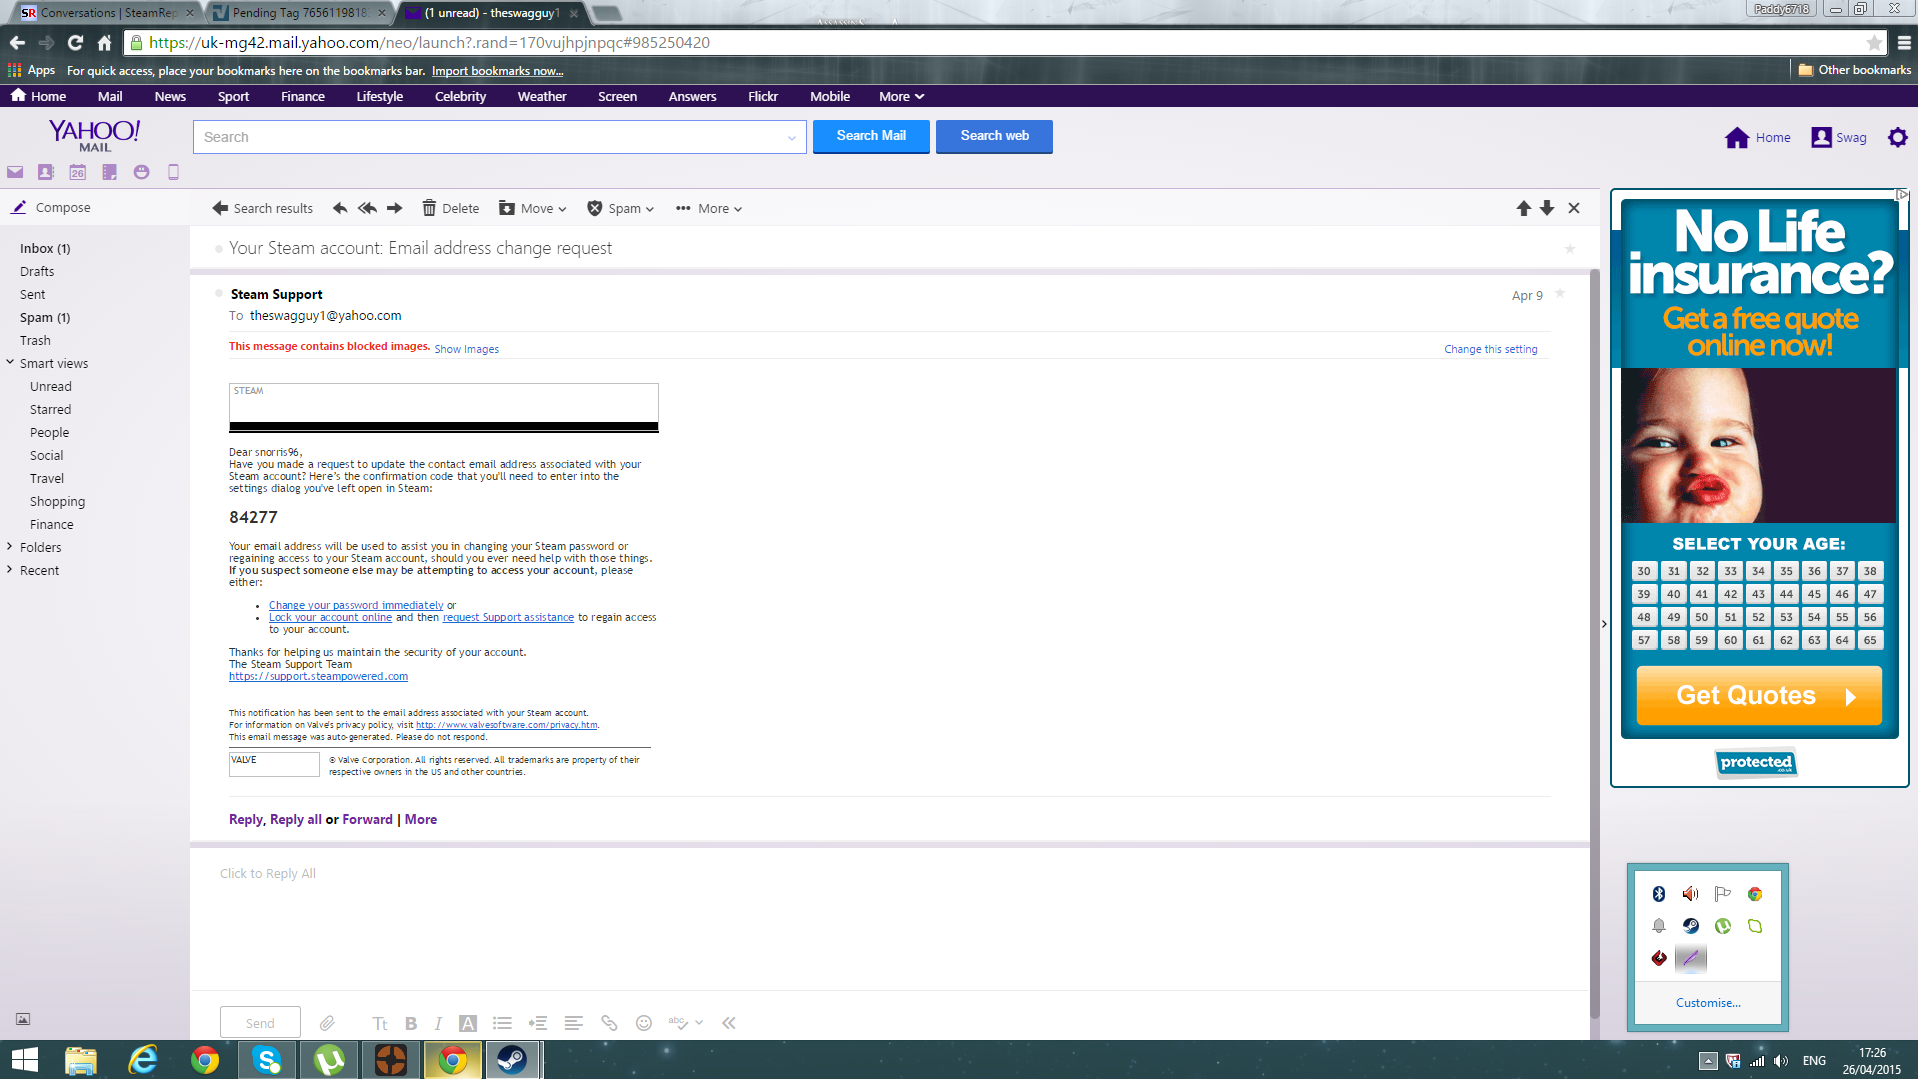Delete the open email
This screenshot has width=1918, height=1079.
coord(450,208)
